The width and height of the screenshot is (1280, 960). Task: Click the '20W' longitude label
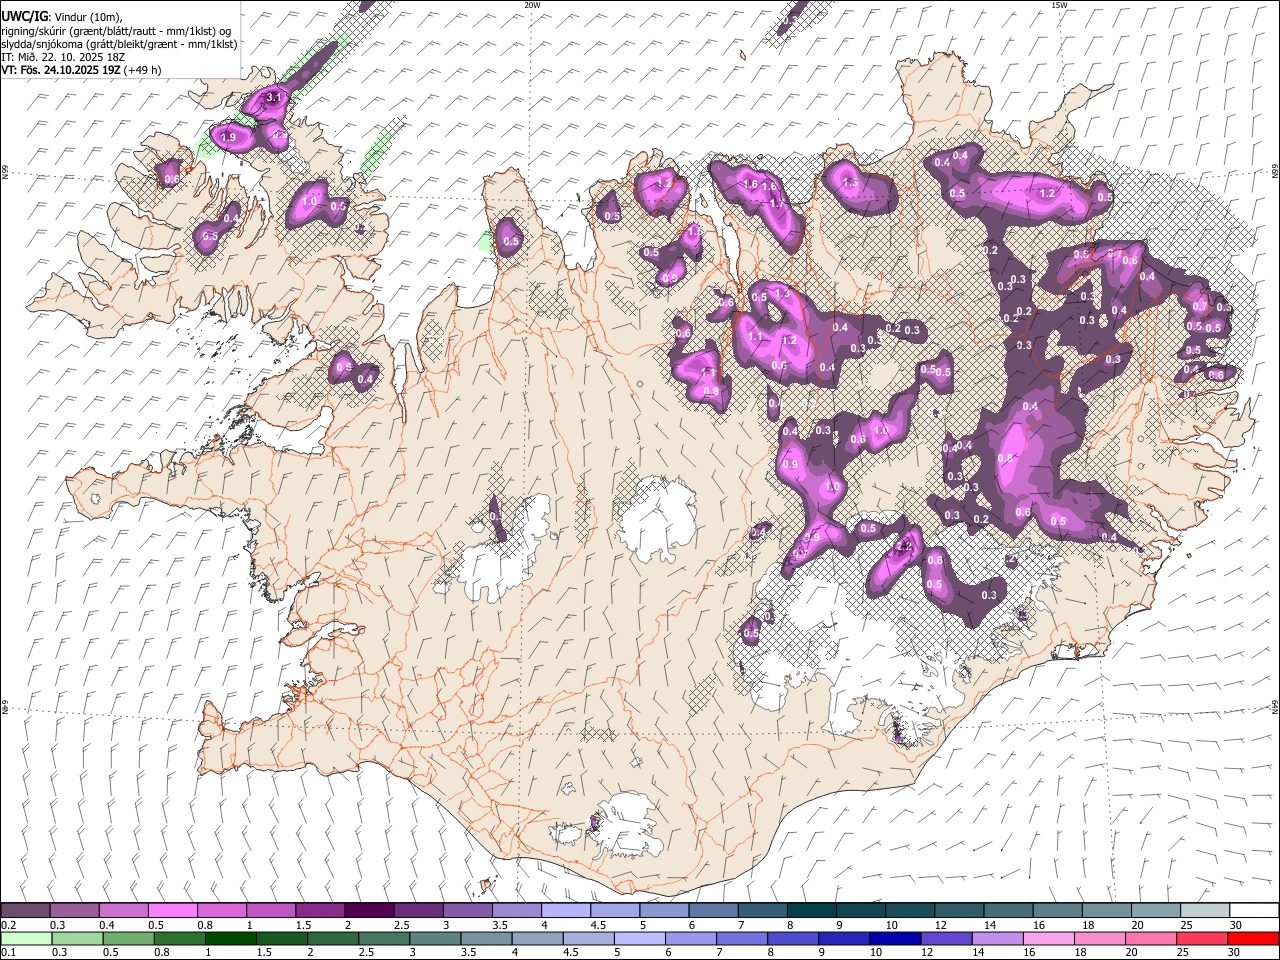coord(532,5)
